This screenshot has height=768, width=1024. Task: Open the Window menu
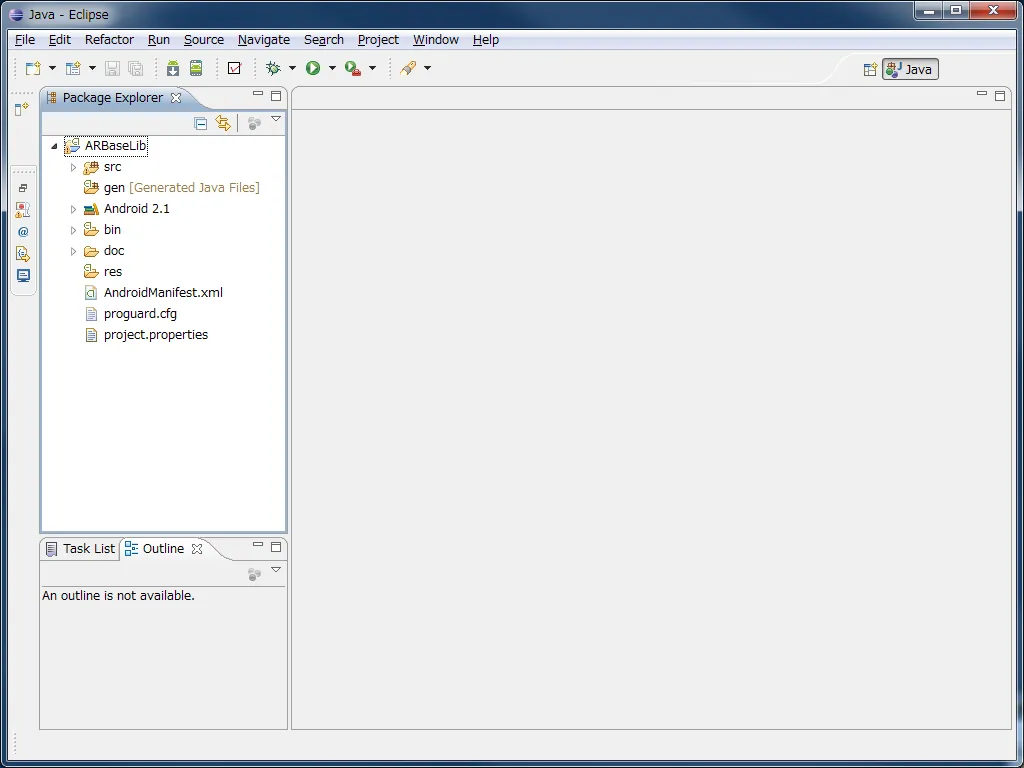(x=436, y=40)
